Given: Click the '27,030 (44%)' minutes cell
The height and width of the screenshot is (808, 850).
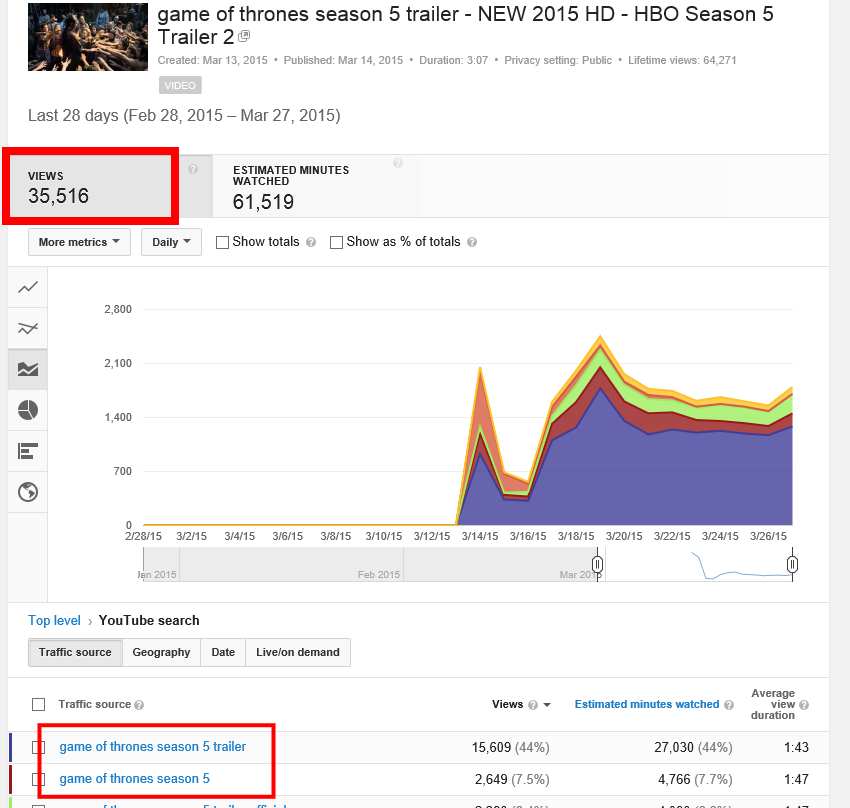Looking at the screenshot, I should click(x=693, y=748).
